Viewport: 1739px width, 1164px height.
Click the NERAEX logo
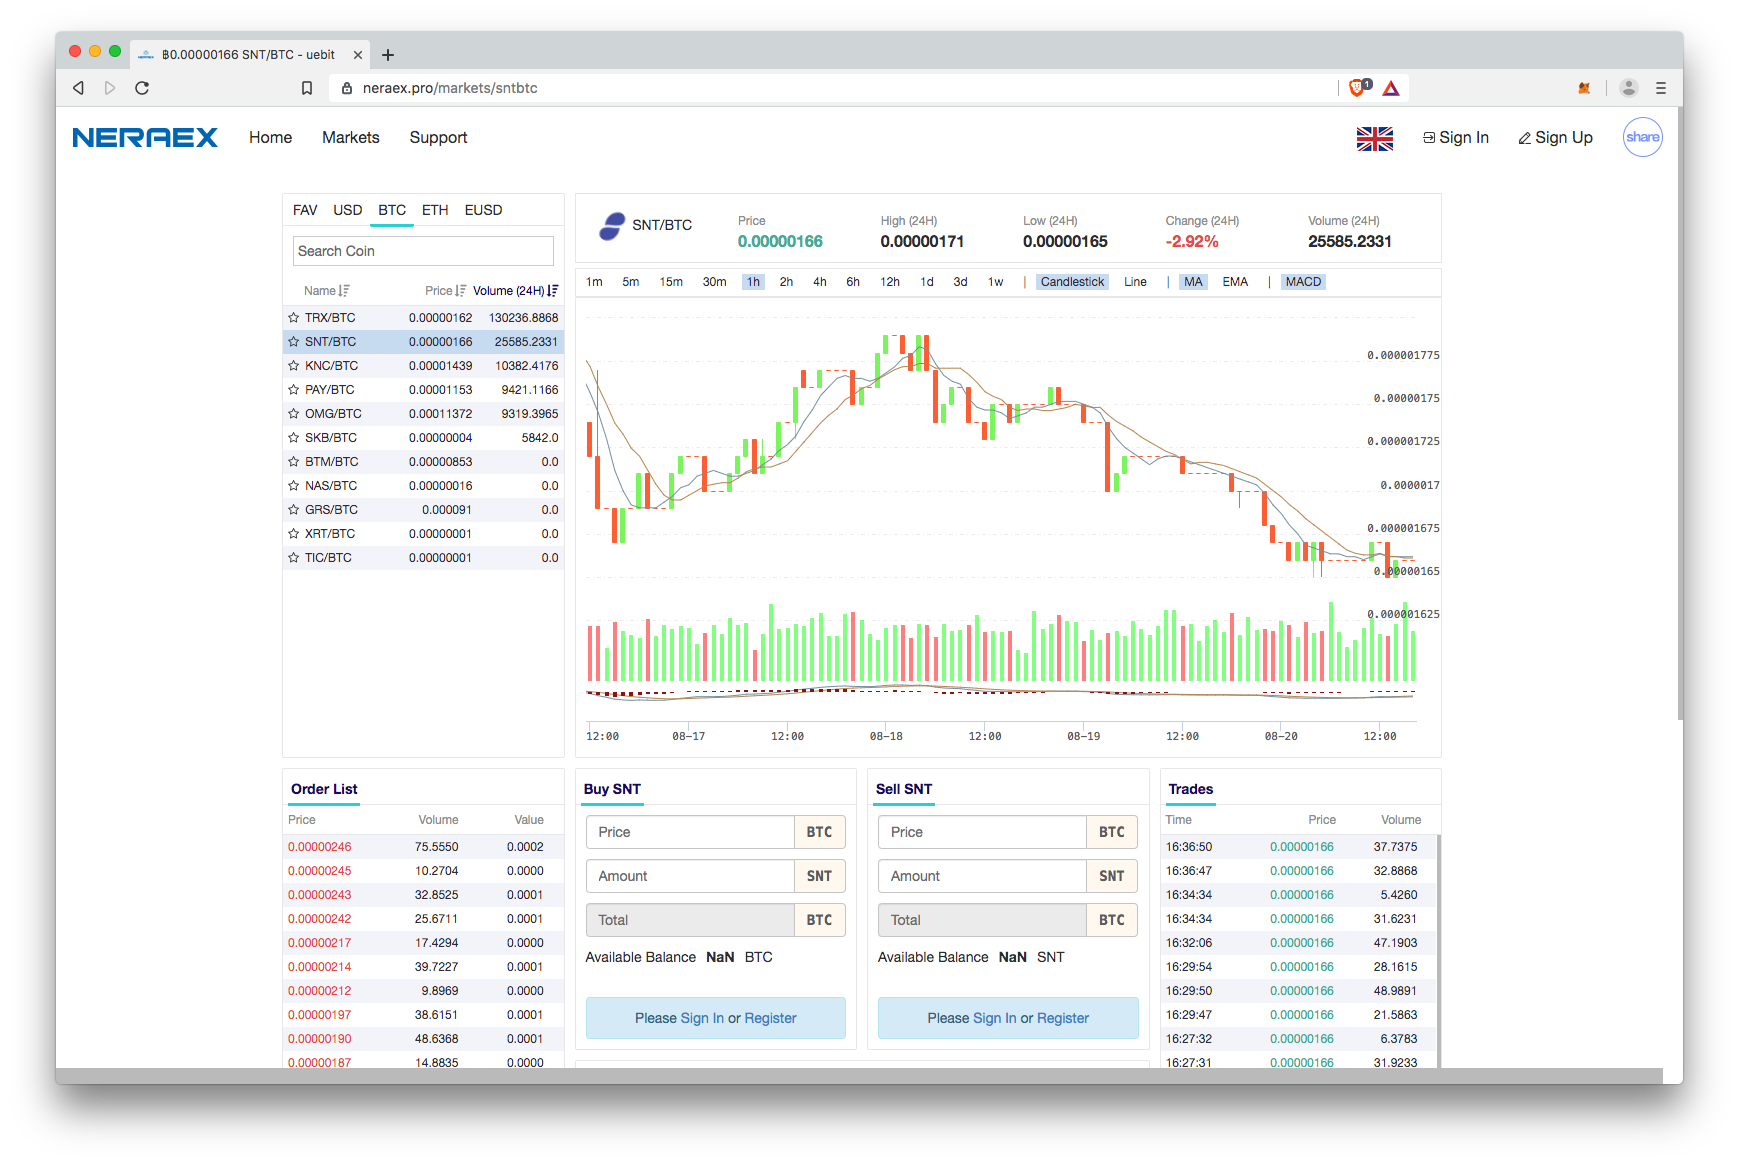pyautogui.click(x=145, y=138)
